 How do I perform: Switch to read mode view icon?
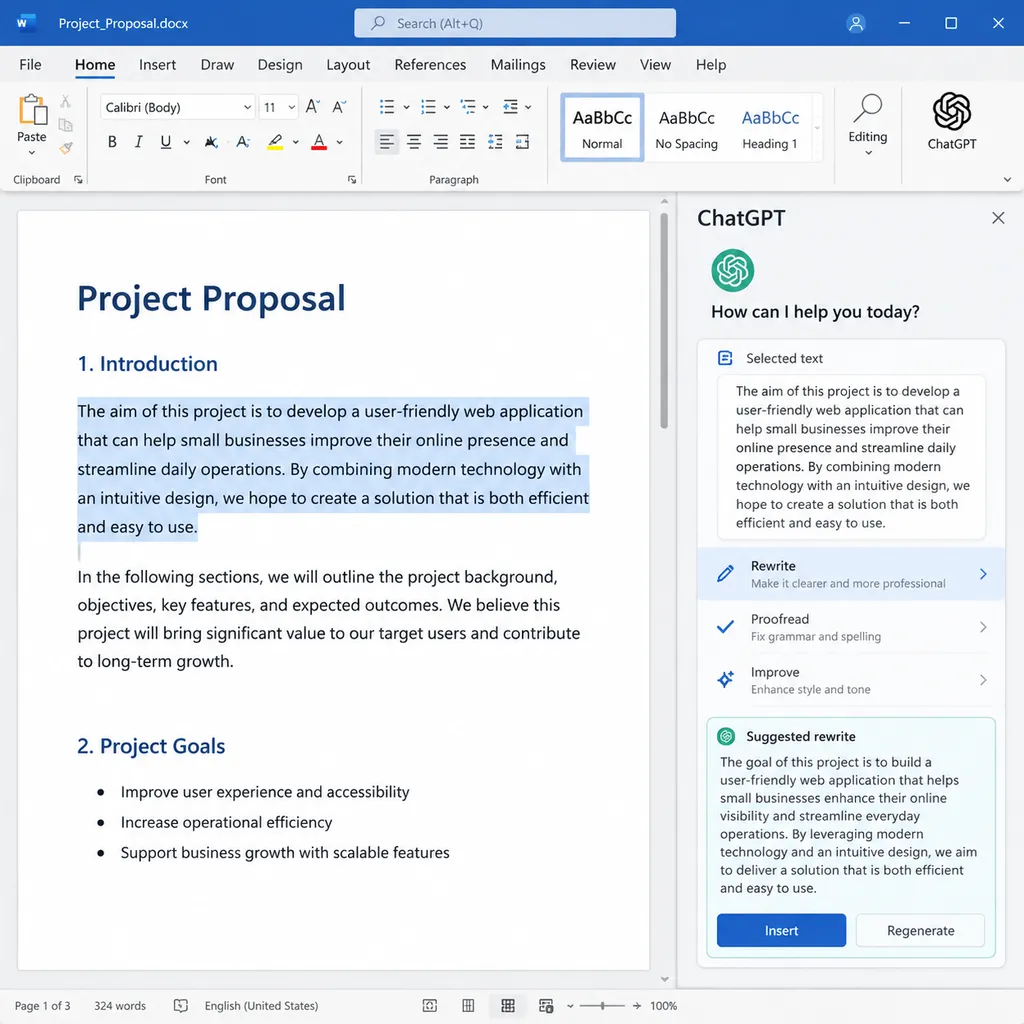pos(468,1006)
